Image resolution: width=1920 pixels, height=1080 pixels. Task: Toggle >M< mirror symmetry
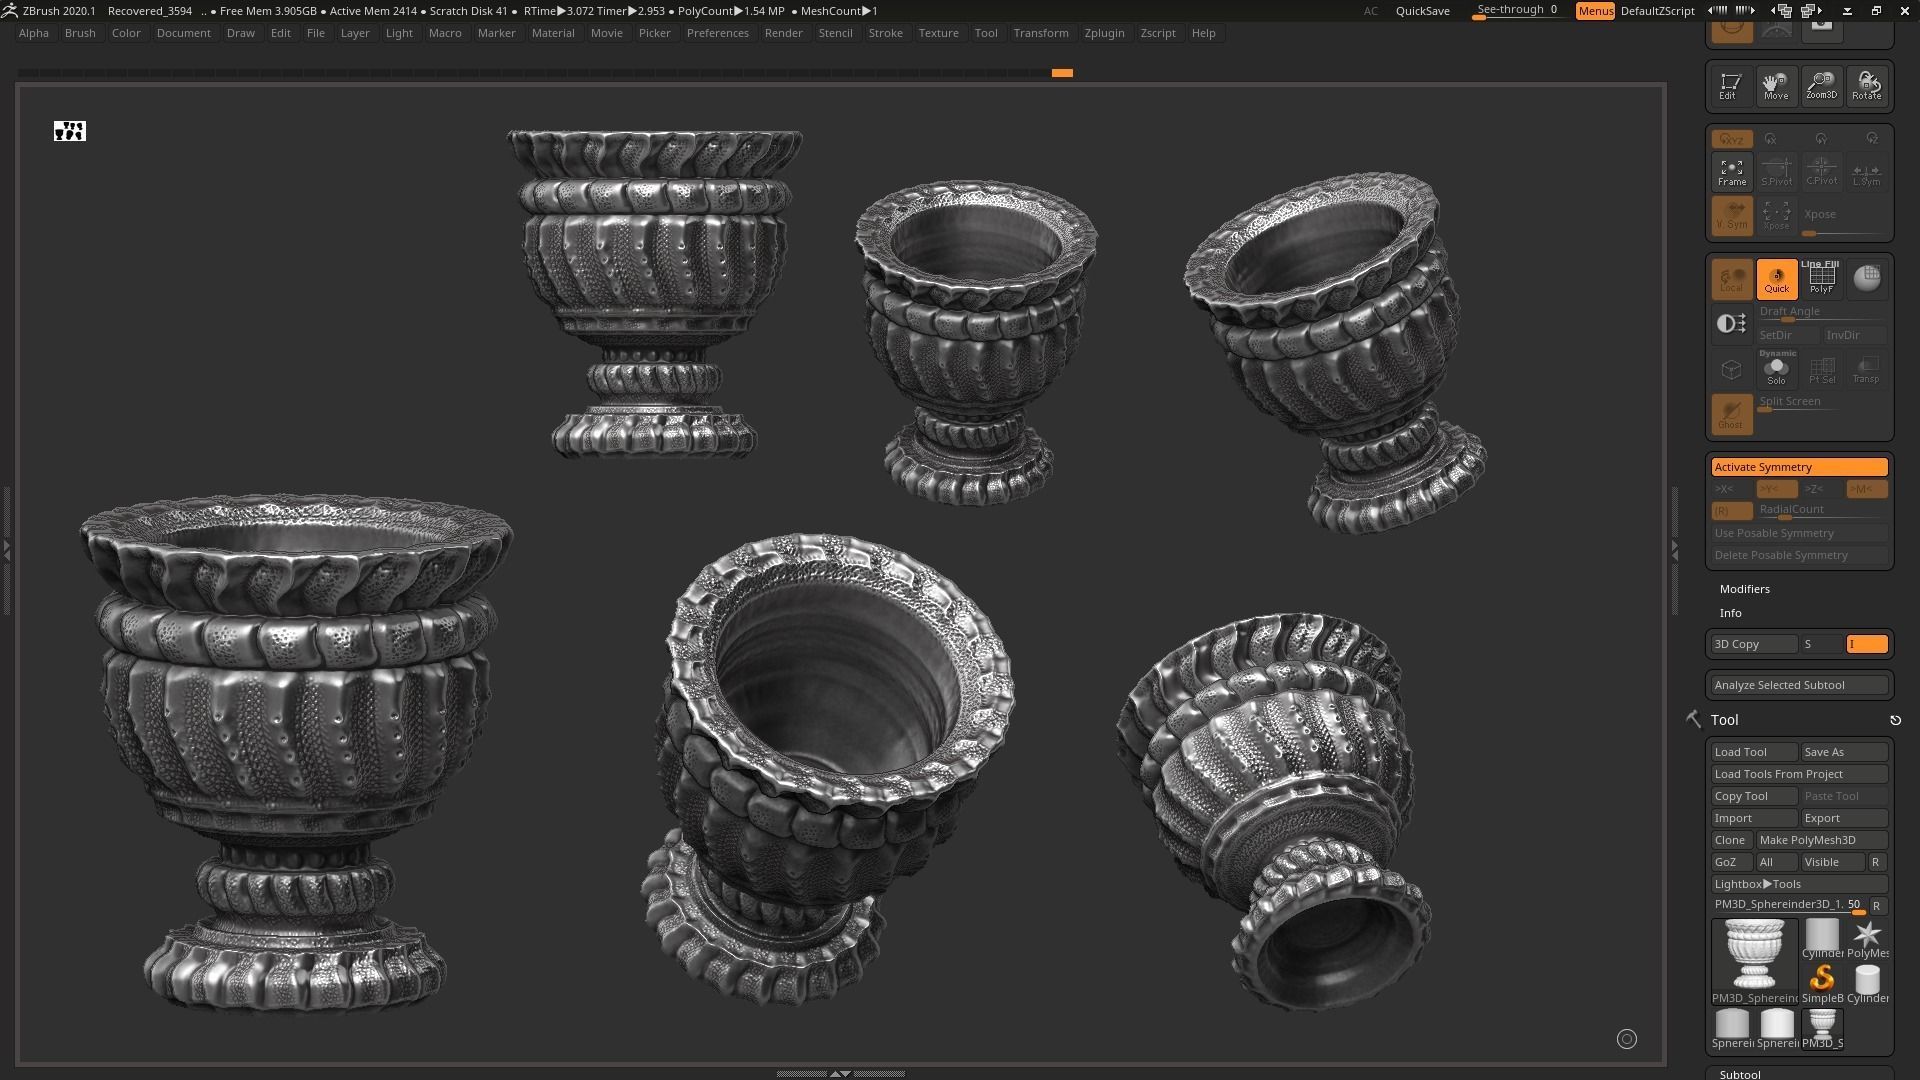[x=1866, y=489]
